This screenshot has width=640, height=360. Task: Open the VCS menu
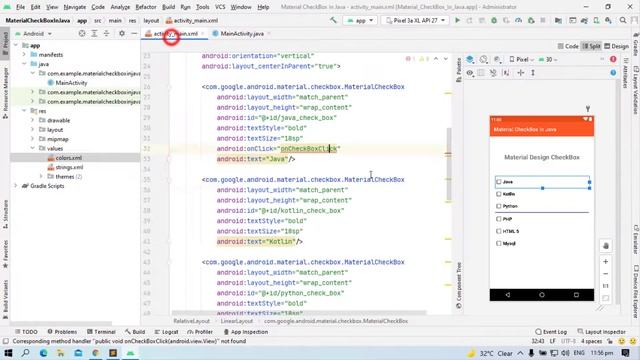pos(220,7)
